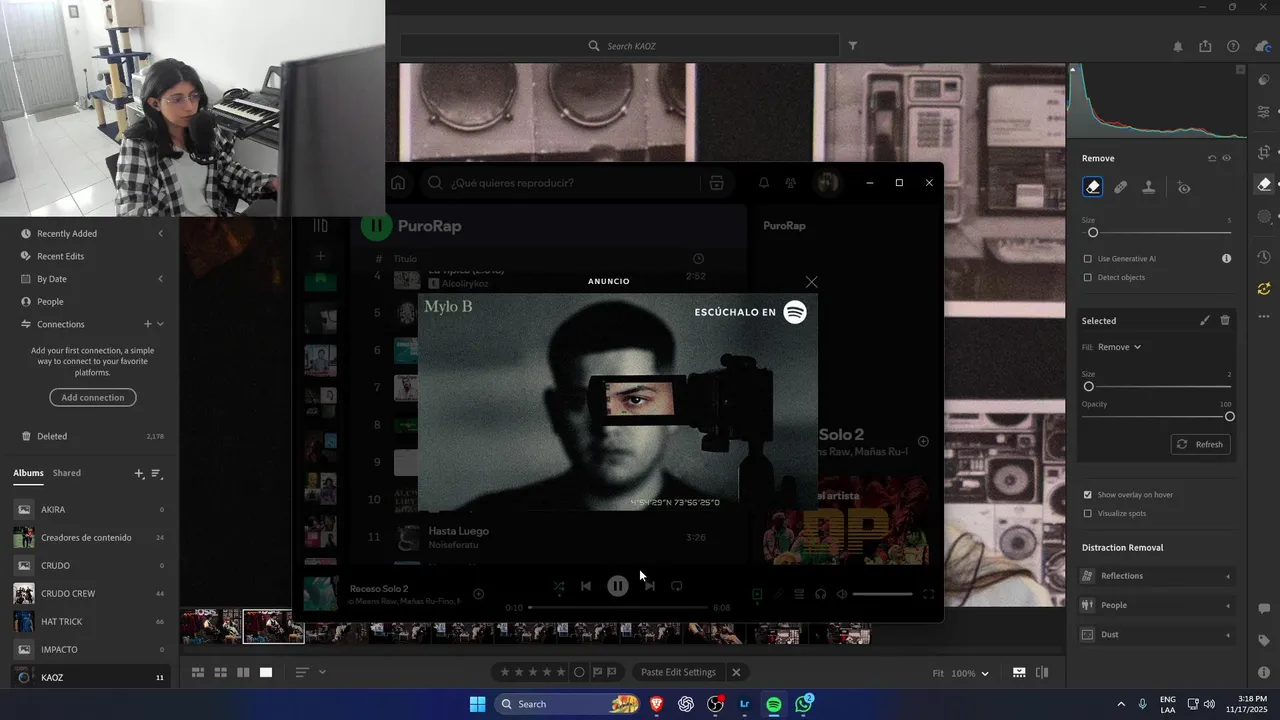Select the Clone stamp tool
The height and width of the screenshot is (720, 1280).
click(1149, 187)
